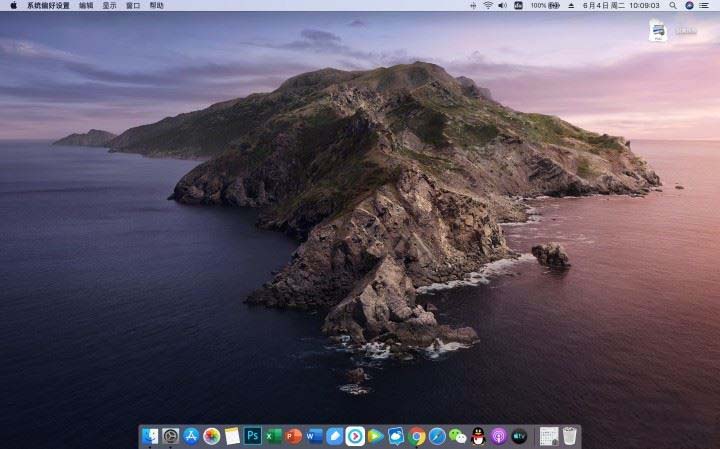This screenshot has width=720, height=449.
Task: Launch Microsoft Word from the Dock
Action: pos(314,436)
